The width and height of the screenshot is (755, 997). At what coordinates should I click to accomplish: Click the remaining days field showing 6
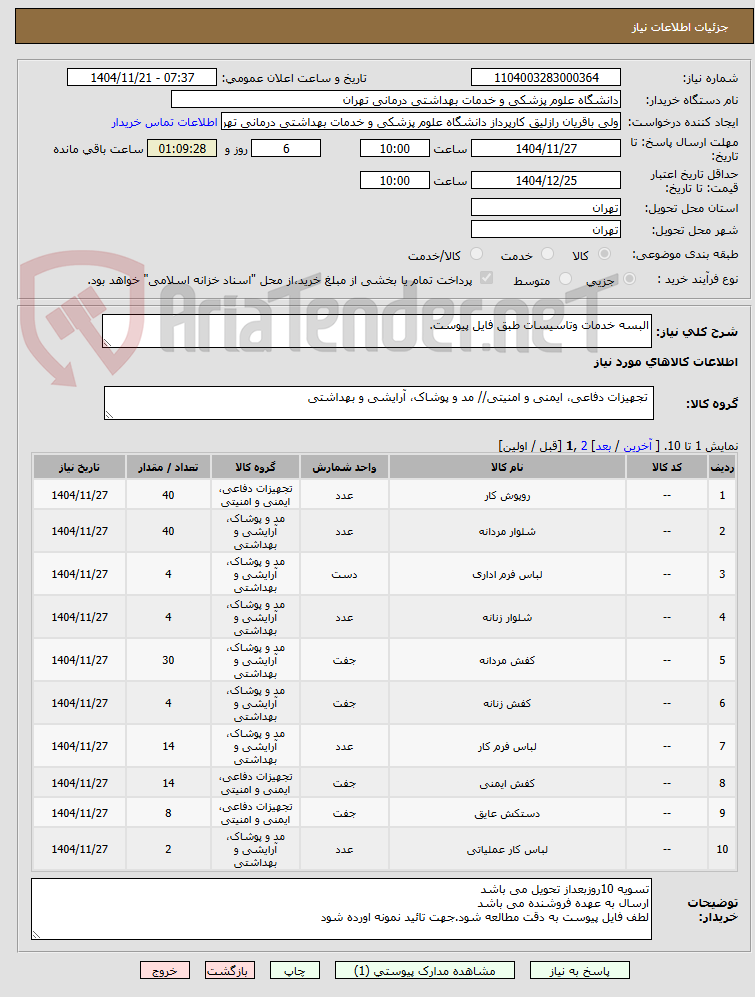(286, 148)
